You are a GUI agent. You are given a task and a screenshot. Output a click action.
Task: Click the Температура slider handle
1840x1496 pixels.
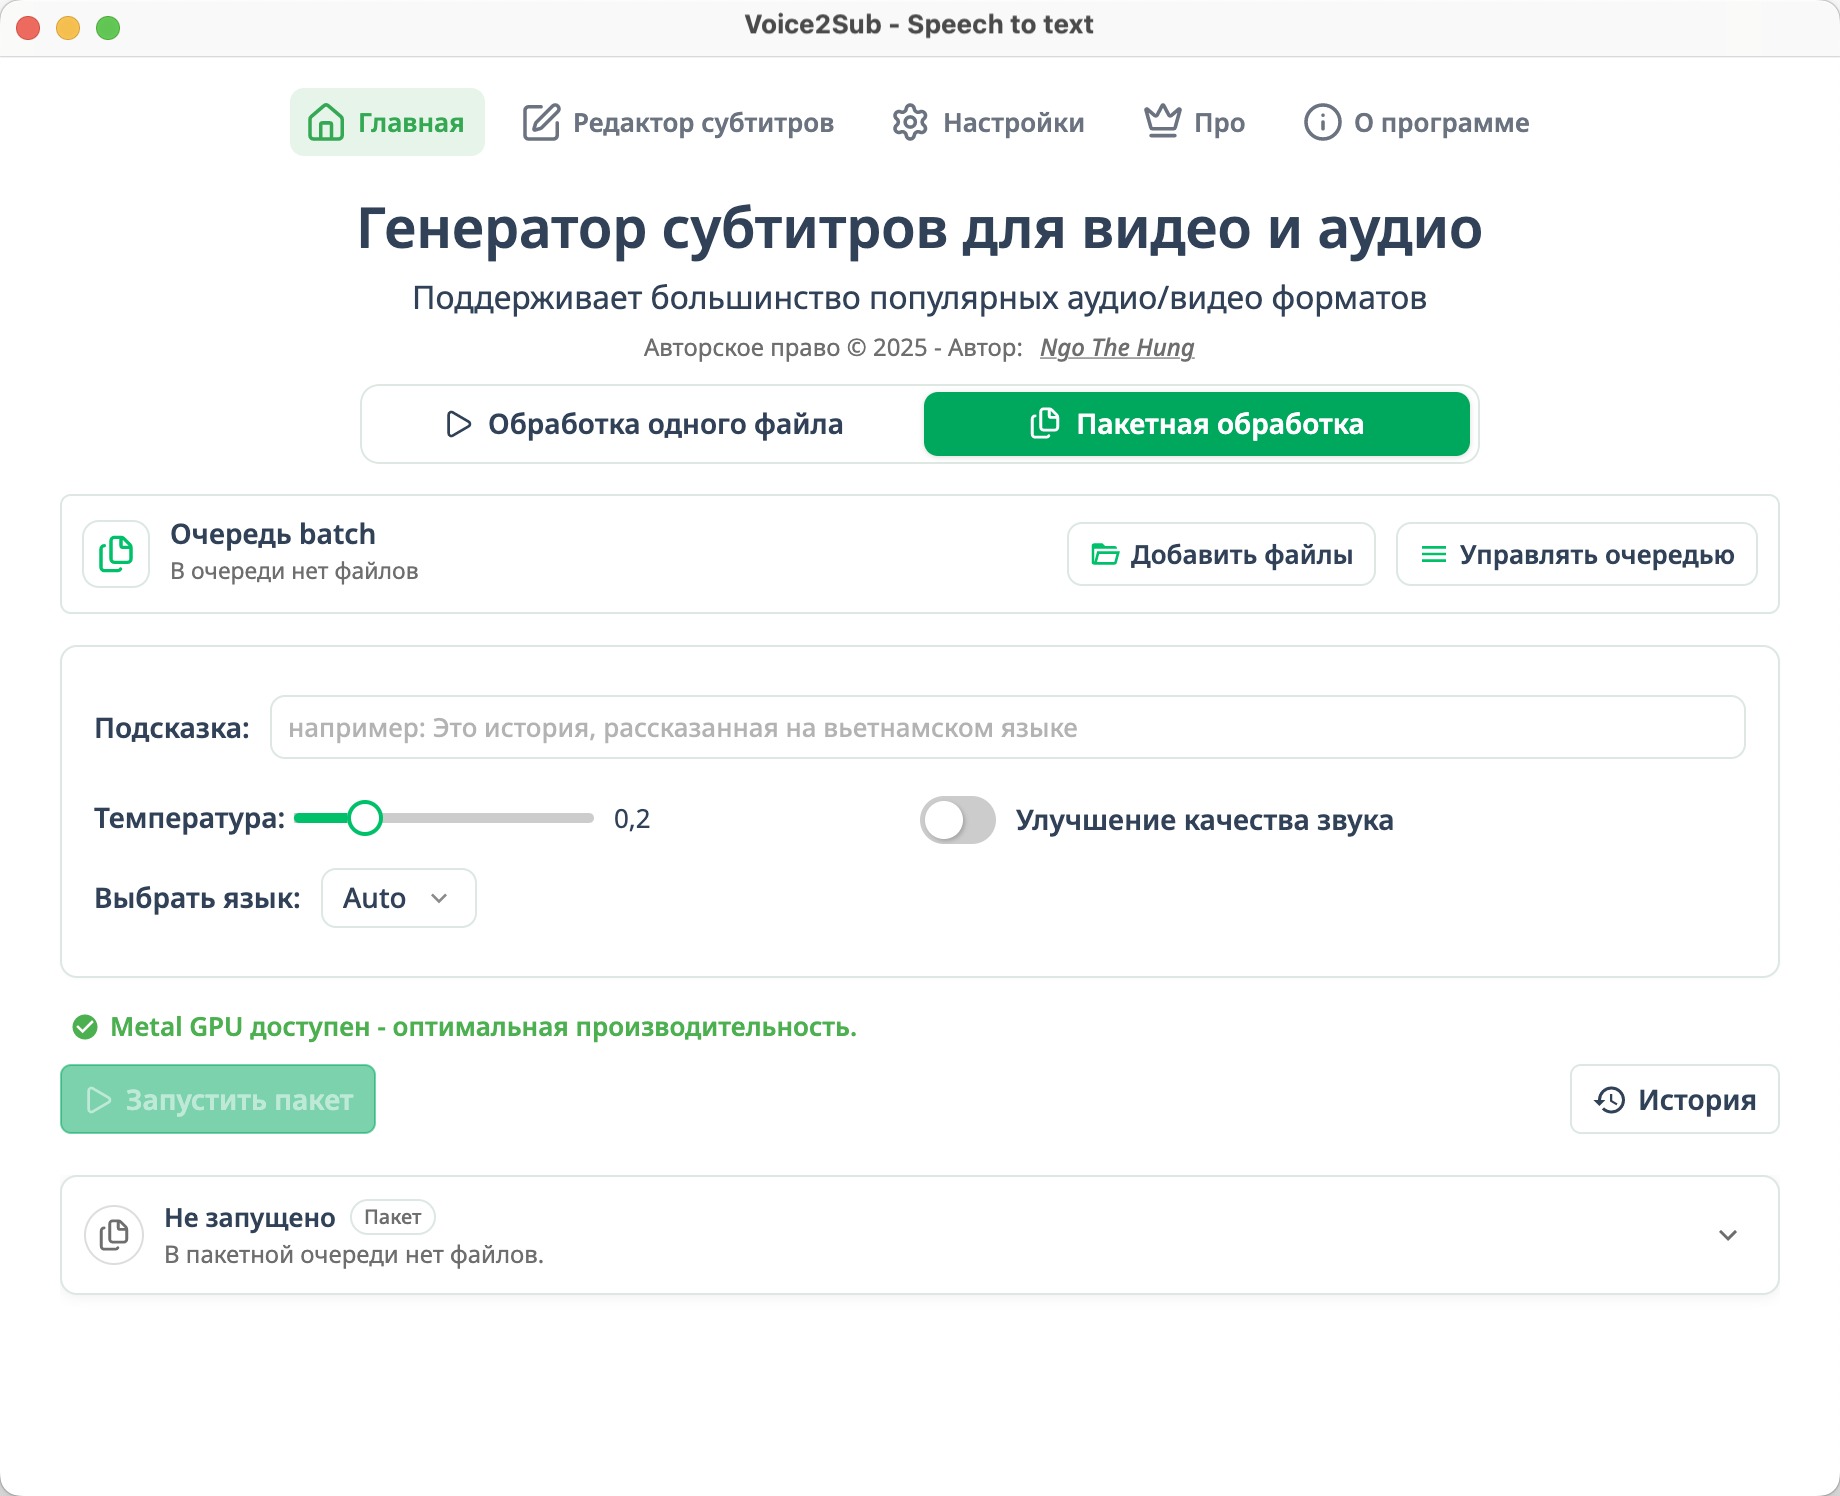coord(365,818)
